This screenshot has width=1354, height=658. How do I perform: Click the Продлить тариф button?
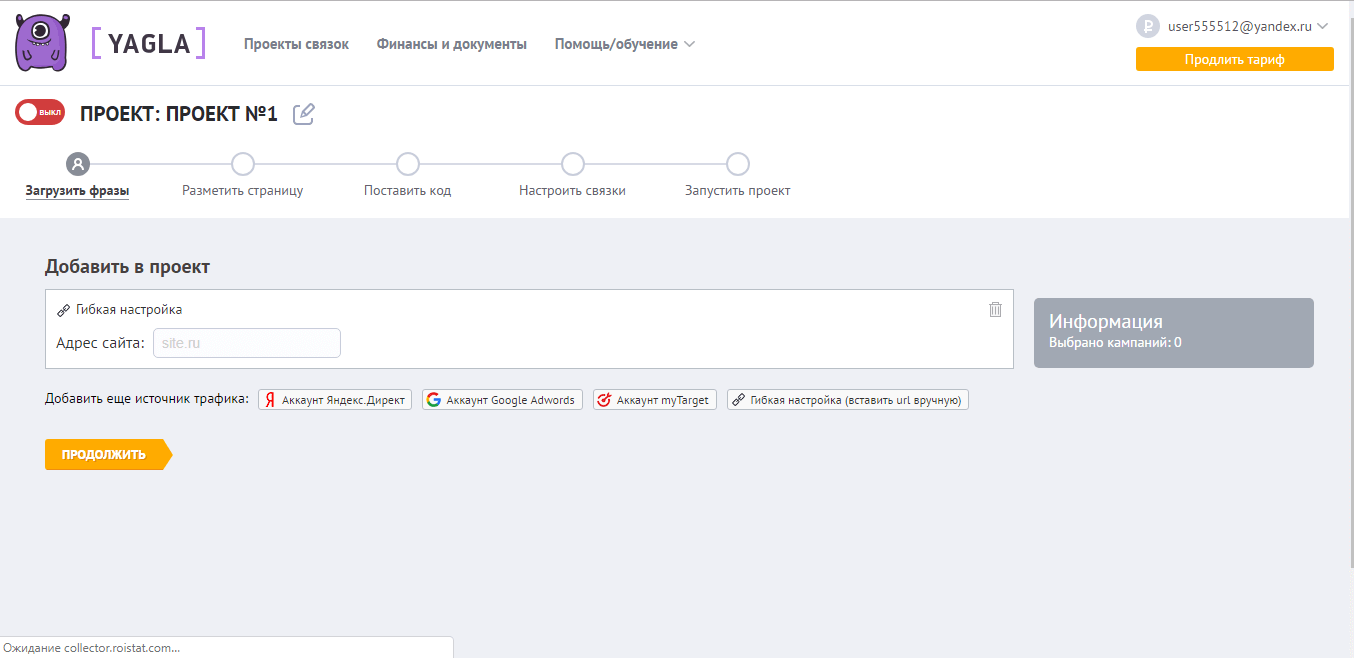[x=1234, y=59]
